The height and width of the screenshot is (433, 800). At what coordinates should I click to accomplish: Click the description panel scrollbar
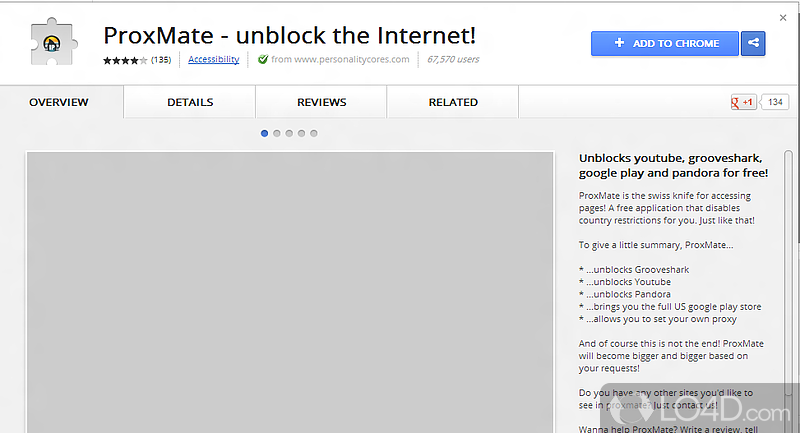click(788, 273)
